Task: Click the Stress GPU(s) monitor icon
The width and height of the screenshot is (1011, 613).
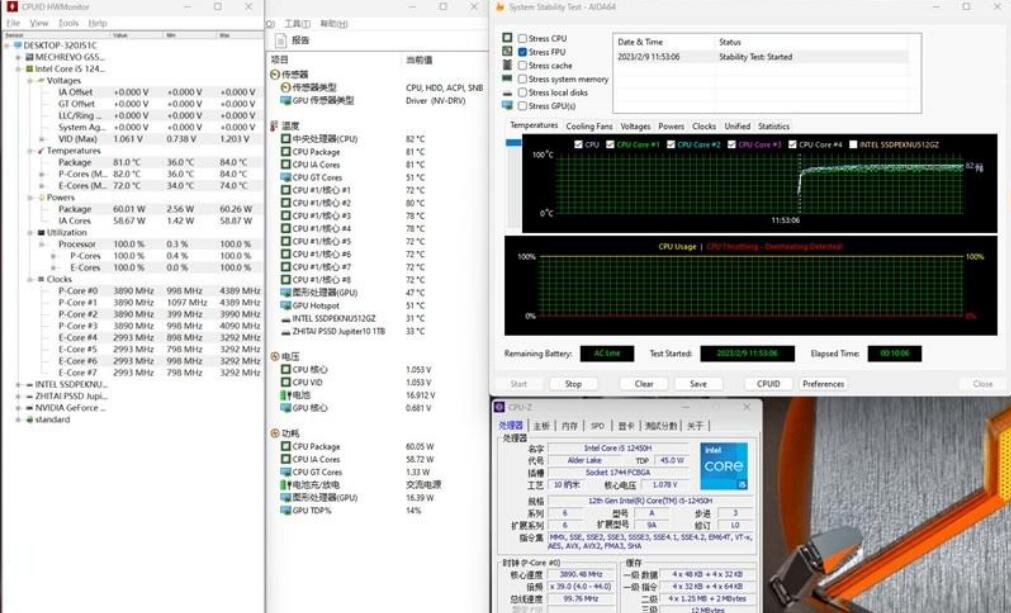Action: [508, 106]
